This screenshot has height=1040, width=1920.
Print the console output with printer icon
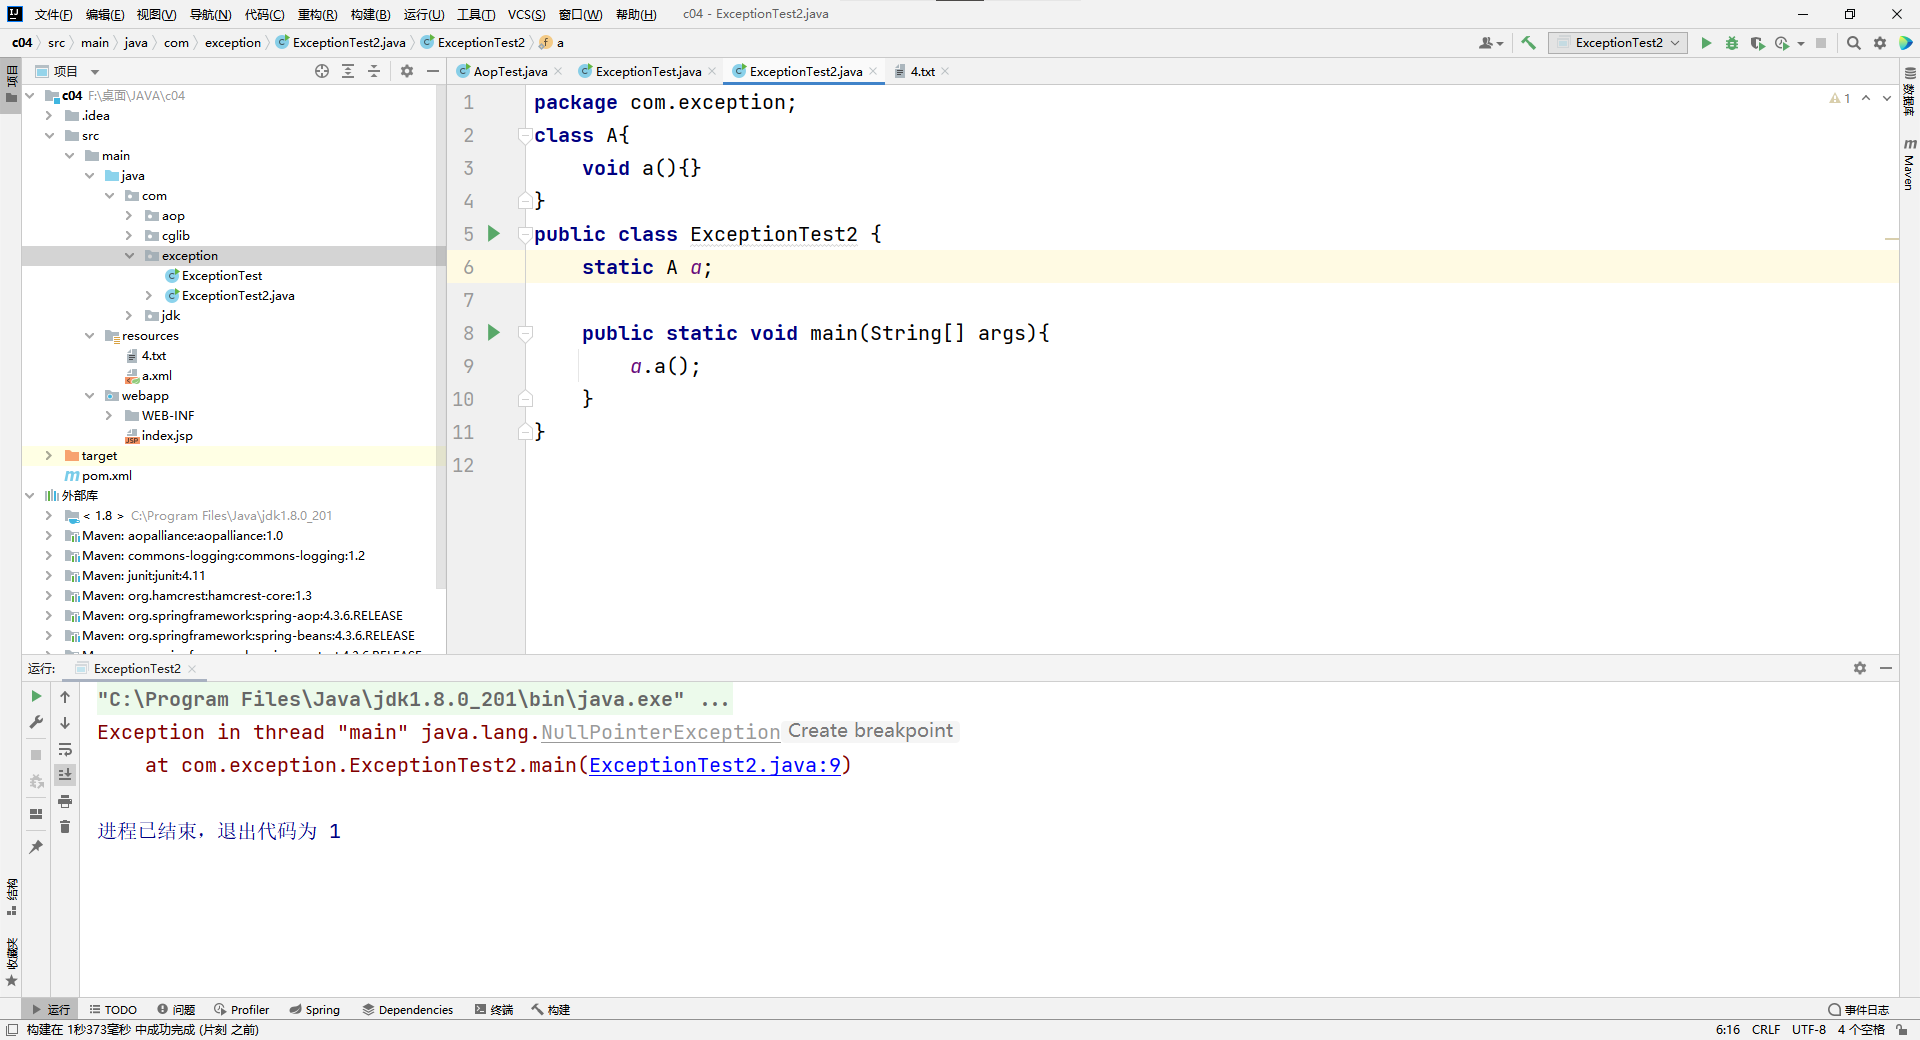tap(65, 801)
